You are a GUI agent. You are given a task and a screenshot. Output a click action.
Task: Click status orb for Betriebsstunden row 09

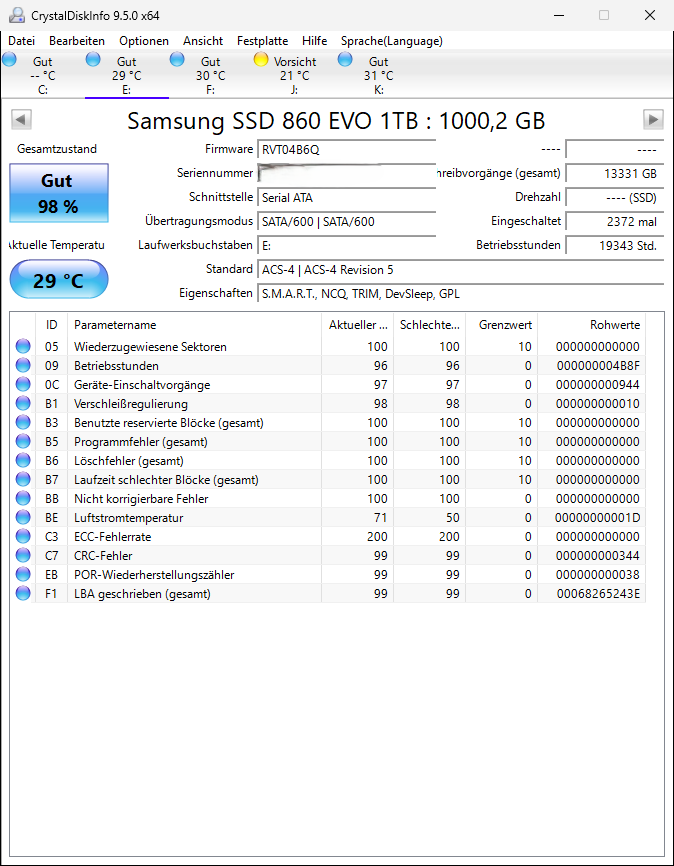pyautogui.click(x=23, y=366)
